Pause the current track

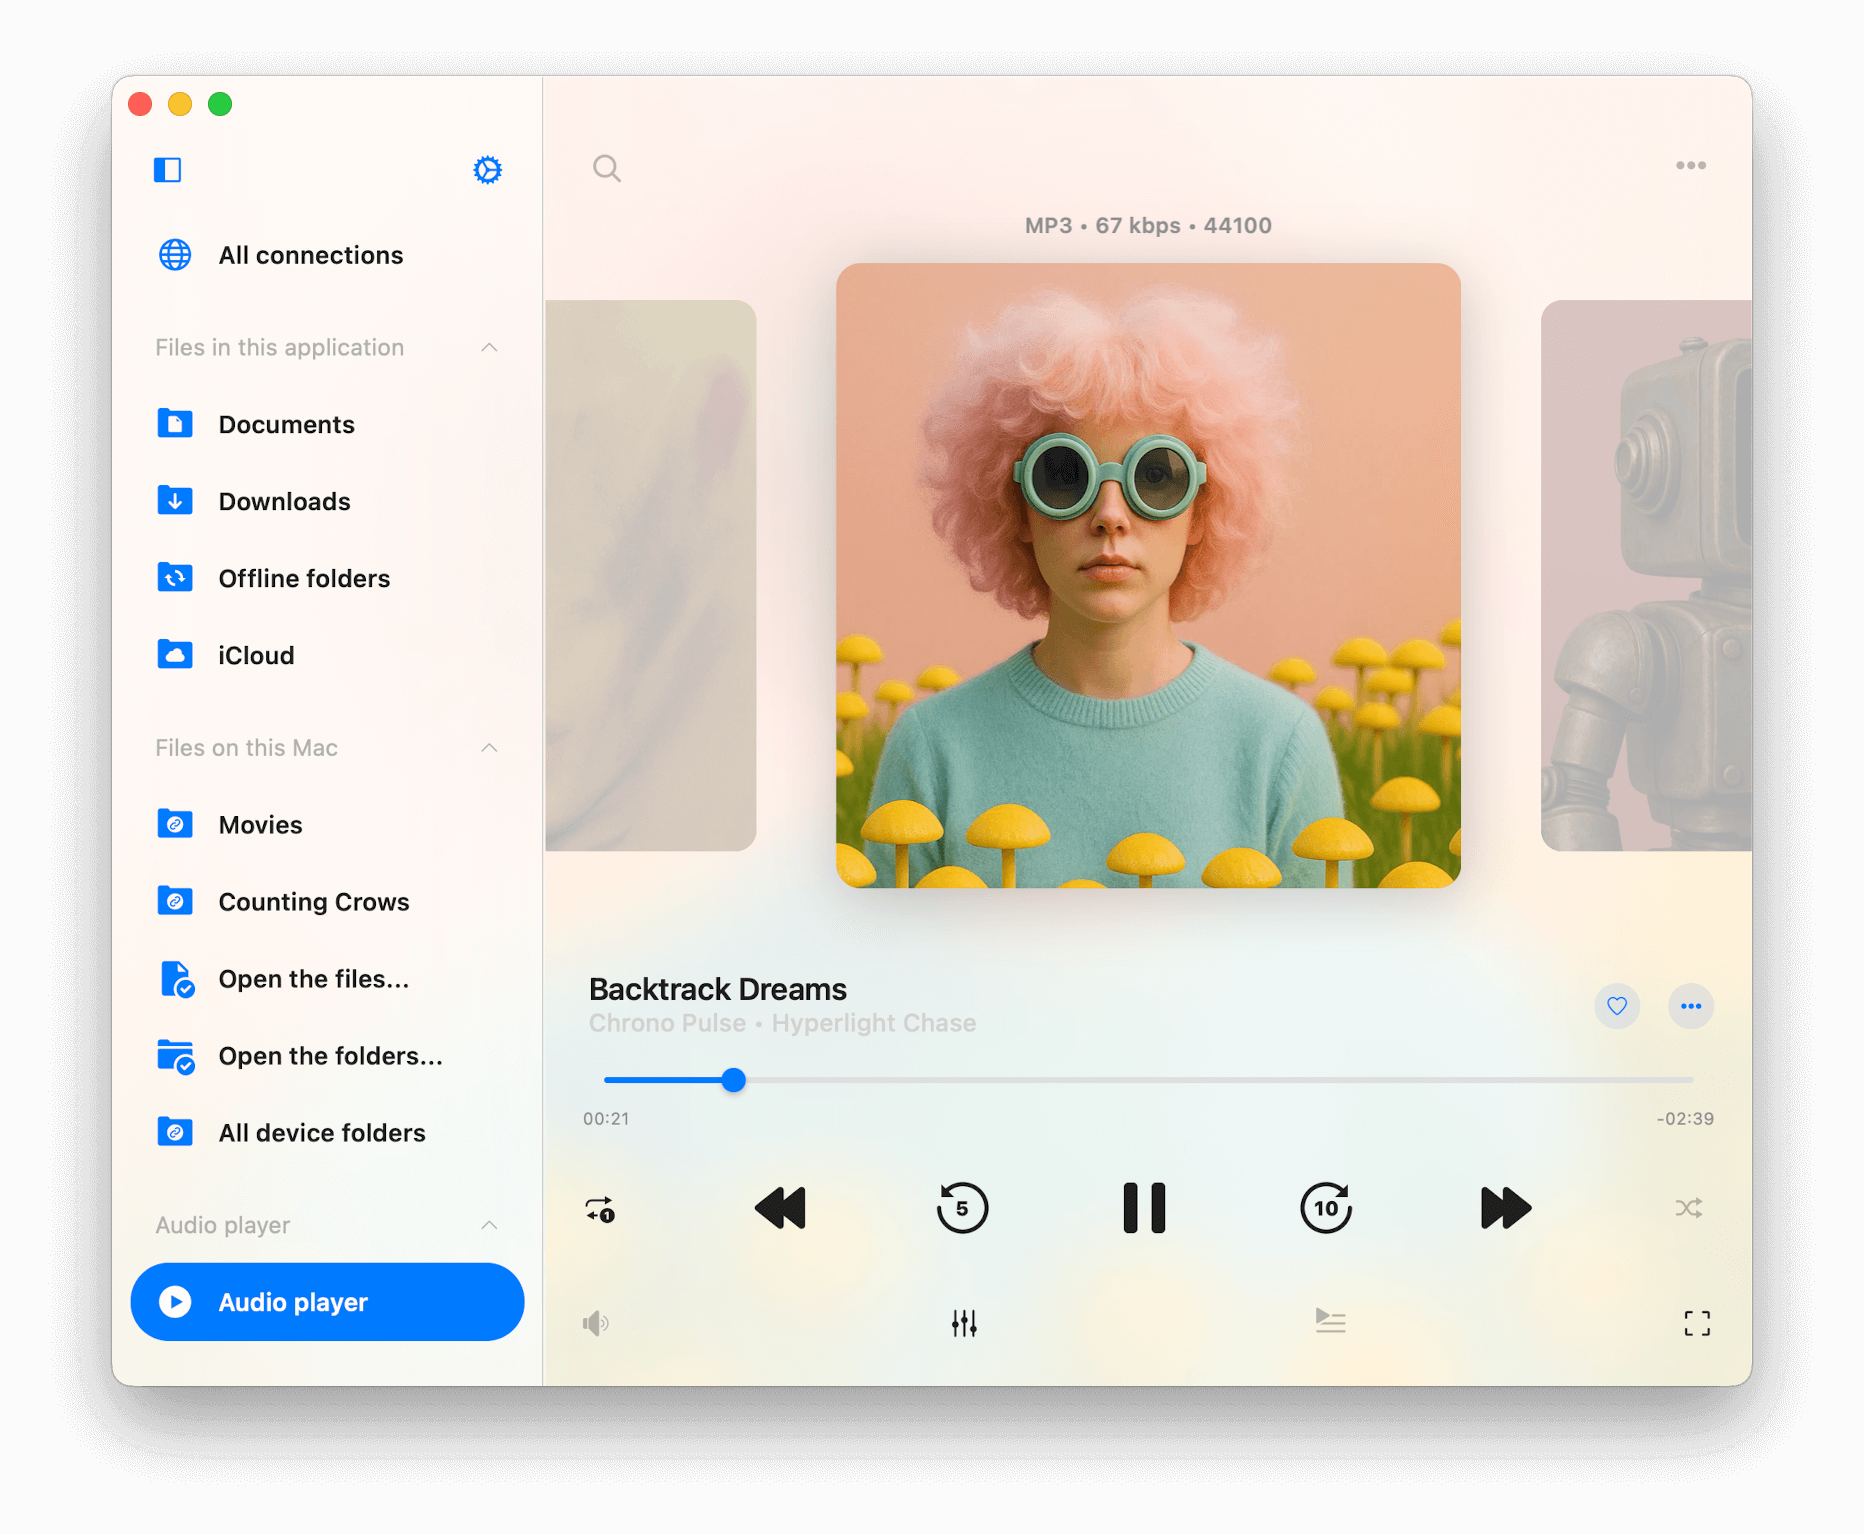pos(1144,1208)
